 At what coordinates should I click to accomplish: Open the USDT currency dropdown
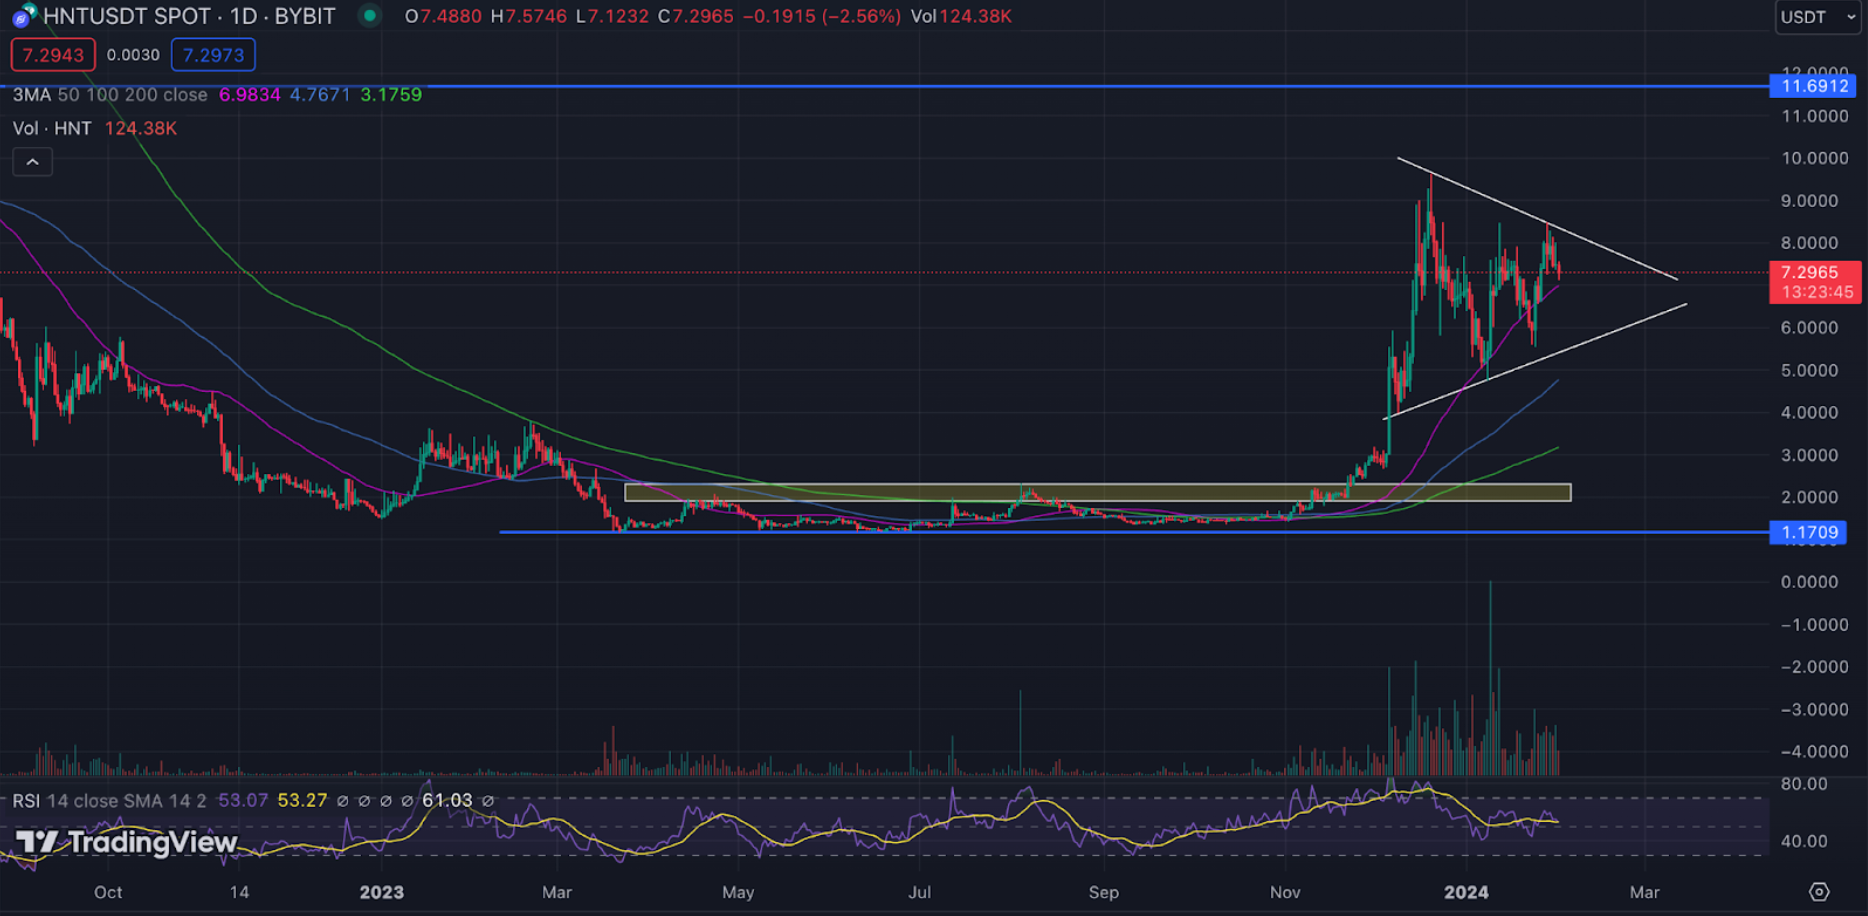point(1817,17)
